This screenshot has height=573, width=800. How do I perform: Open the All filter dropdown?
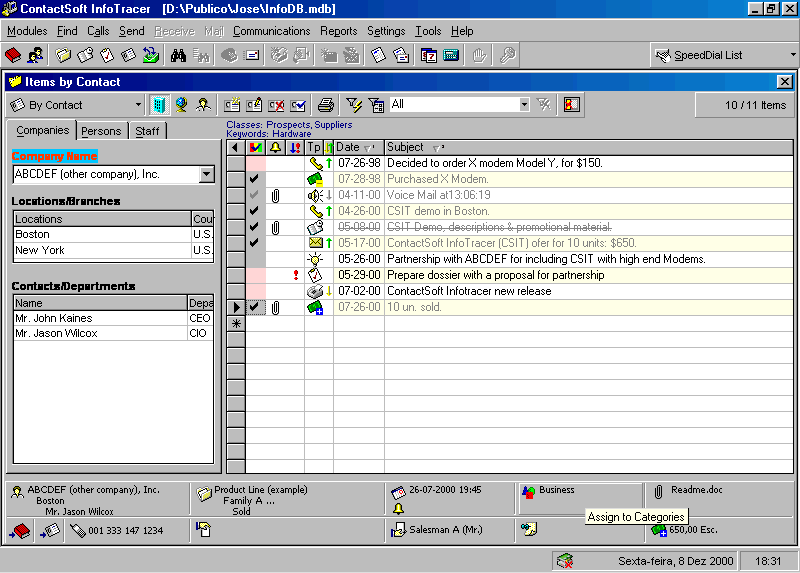coord(524,105)
